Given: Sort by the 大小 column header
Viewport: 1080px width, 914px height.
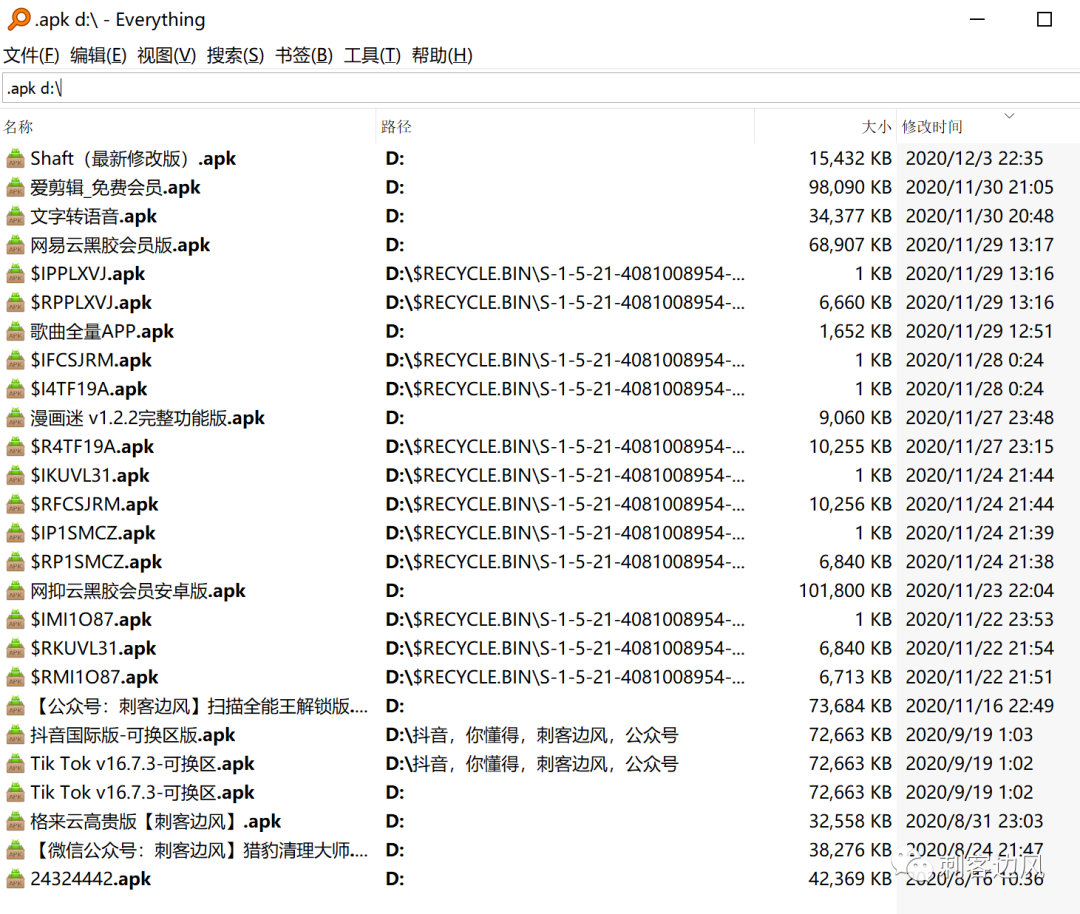Looking at the screenshot, I should pos(825,127).
